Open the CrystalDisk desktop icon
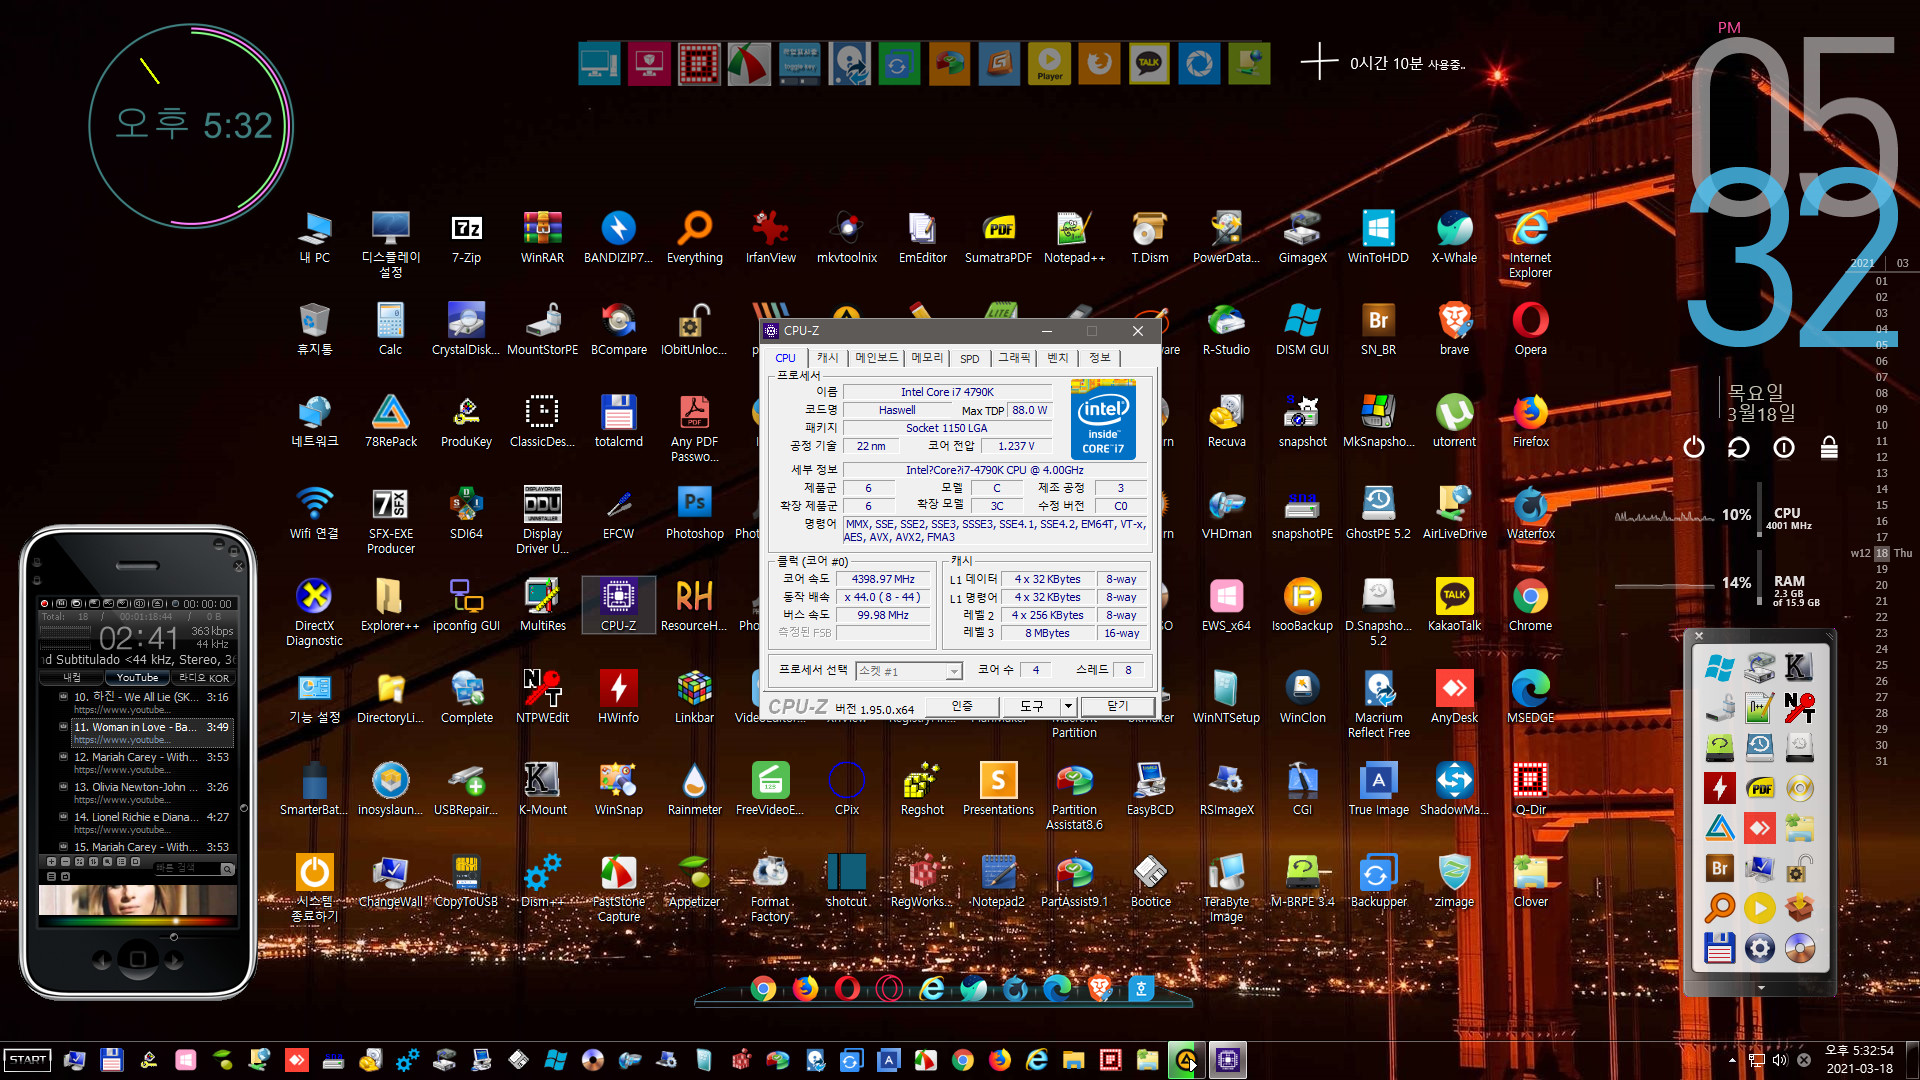 point(466,329)
